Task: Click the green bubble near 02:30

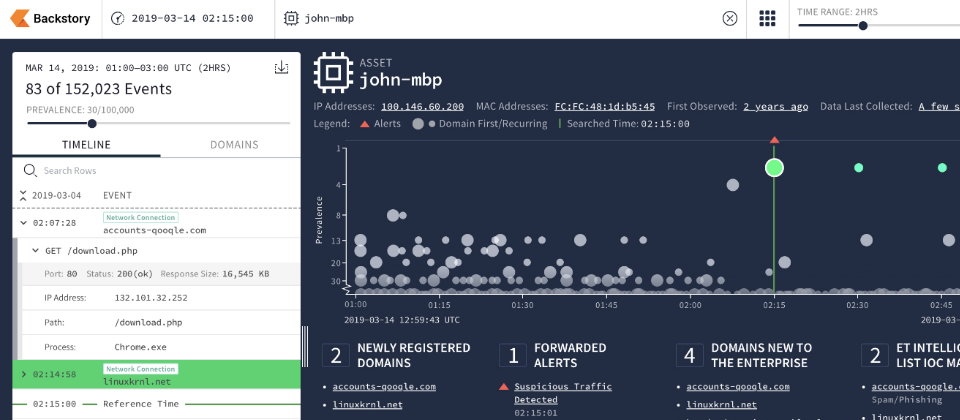Action: click(858, 167)
